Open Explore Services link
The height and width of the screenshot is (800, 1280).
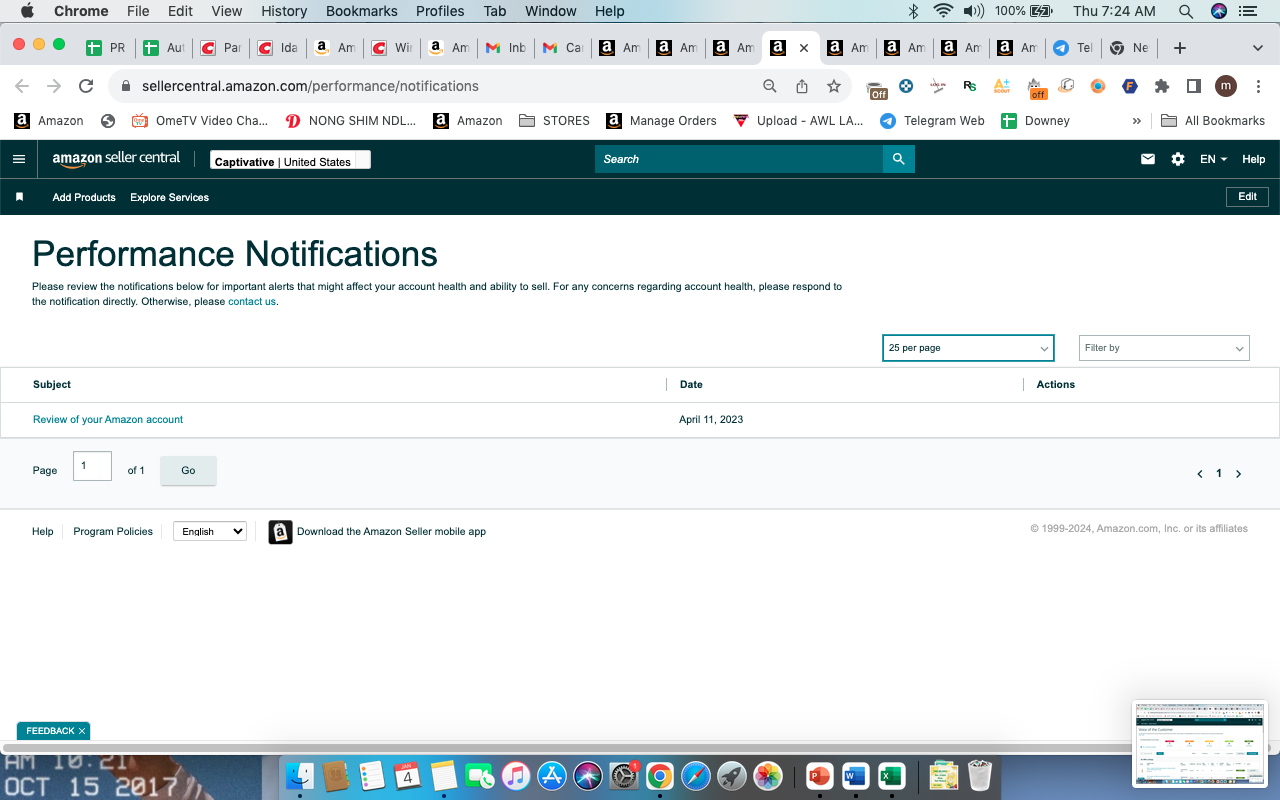click(169, 198)
